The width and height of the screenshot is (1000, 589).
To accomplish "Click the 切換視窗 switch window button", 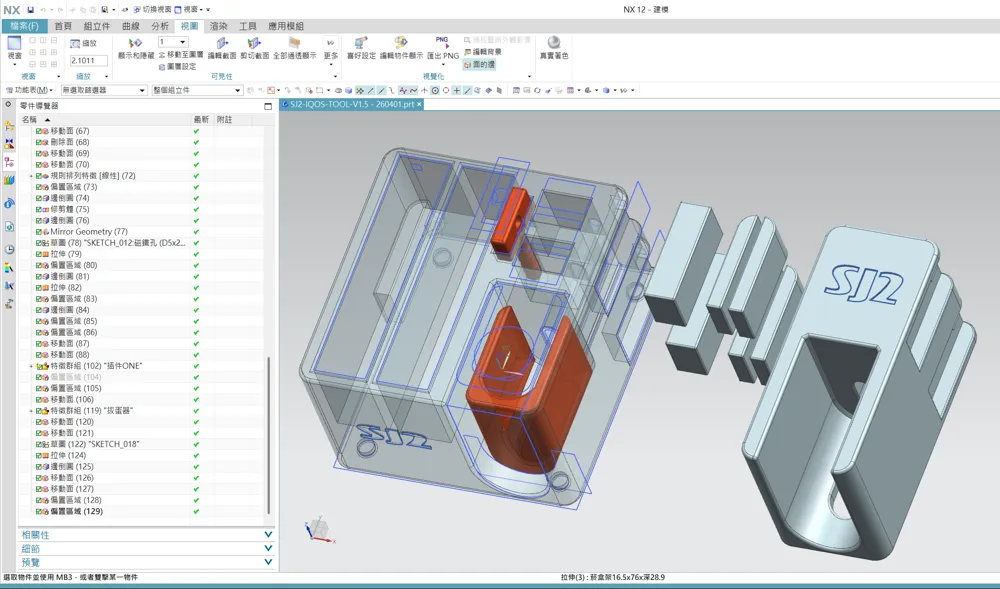I will point(152,10).
